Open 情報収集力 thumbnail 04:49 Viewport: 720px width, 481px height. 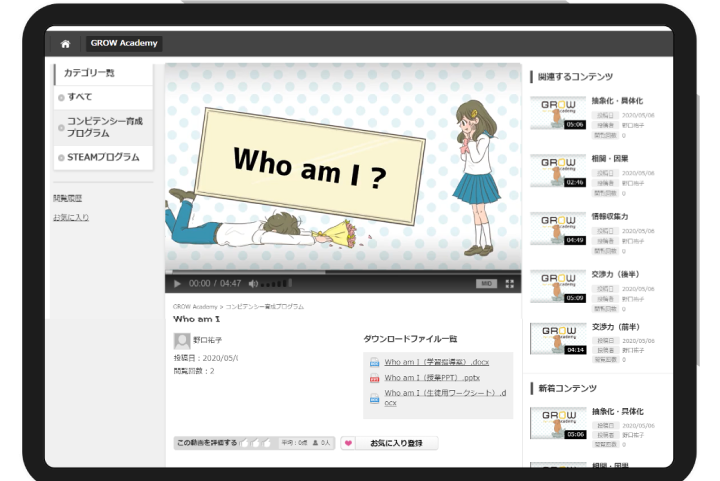[x=558, y=229]
